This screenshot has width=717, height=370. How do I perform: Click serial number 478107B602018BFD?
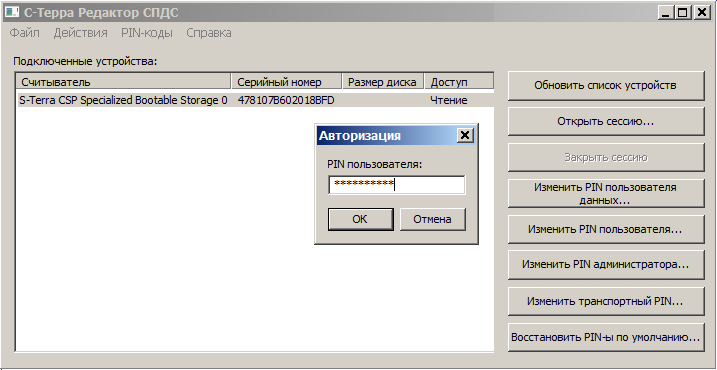[x=286, y=100]
